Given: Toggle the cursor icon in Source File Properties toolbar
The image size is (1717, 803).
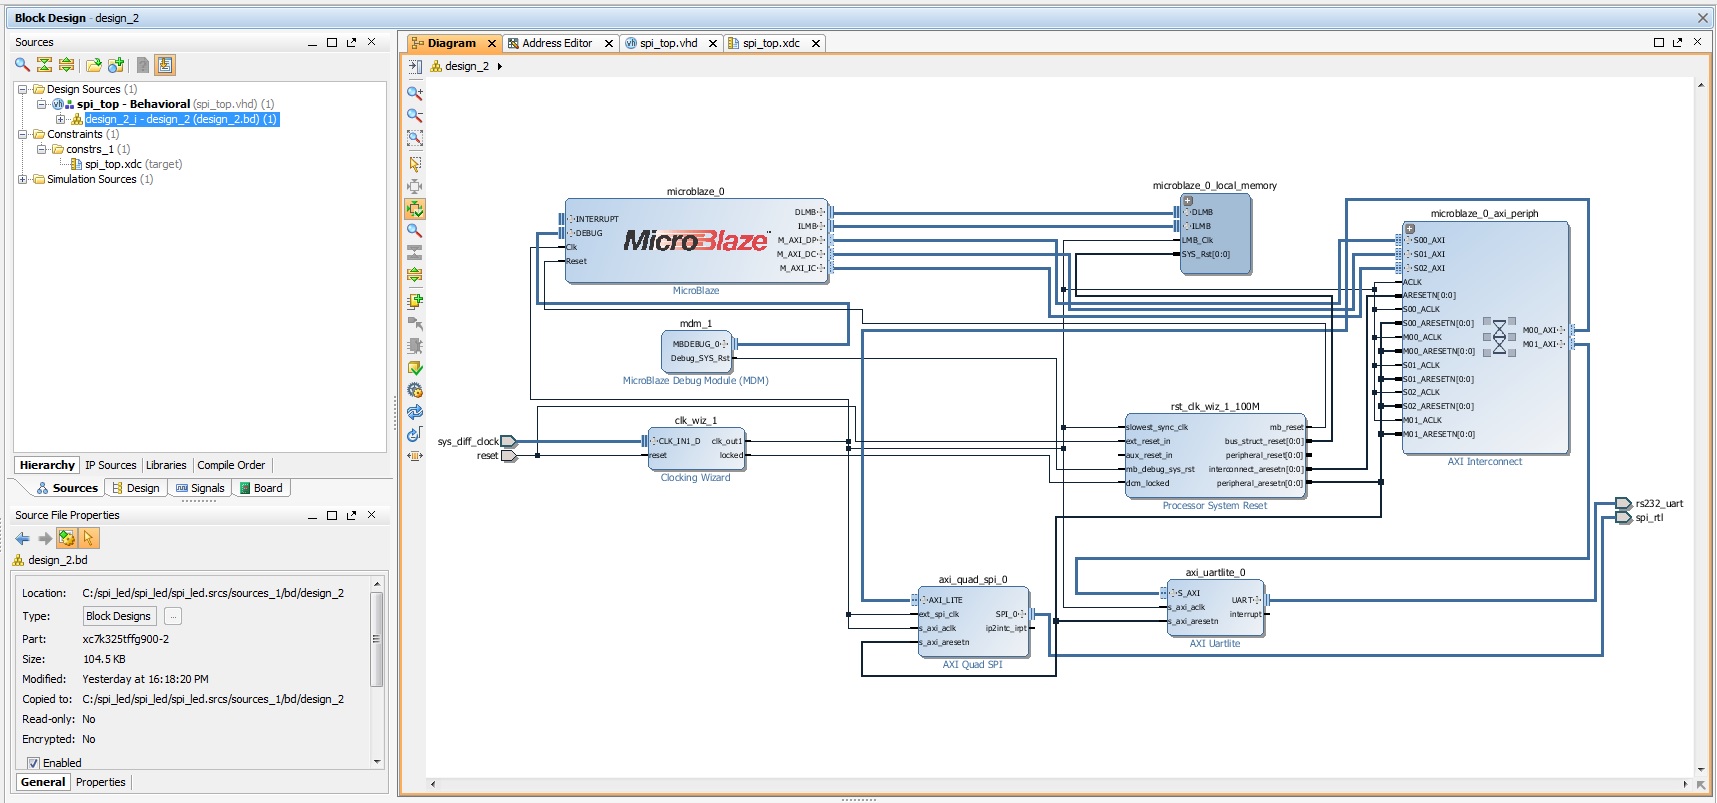Looking at the screenshot, I should [x=88, y=538].
